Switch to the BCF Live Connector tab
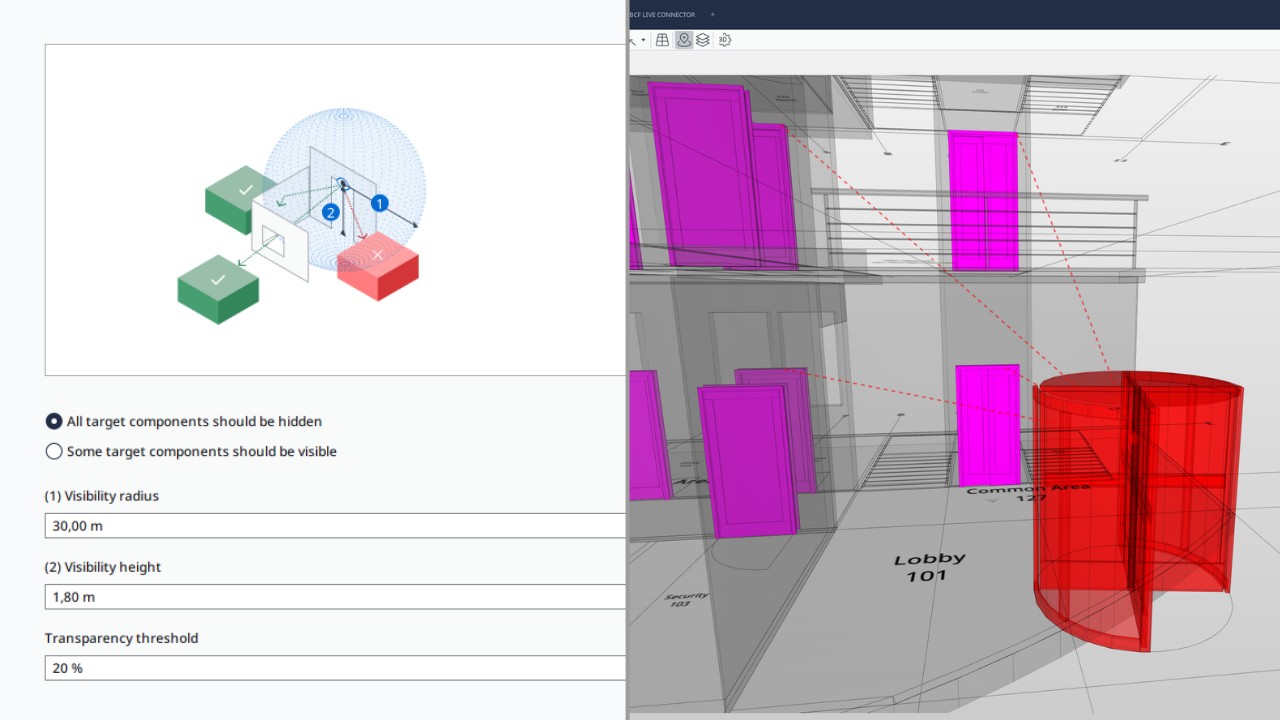1280x720 pixels. tap(663, 15)
